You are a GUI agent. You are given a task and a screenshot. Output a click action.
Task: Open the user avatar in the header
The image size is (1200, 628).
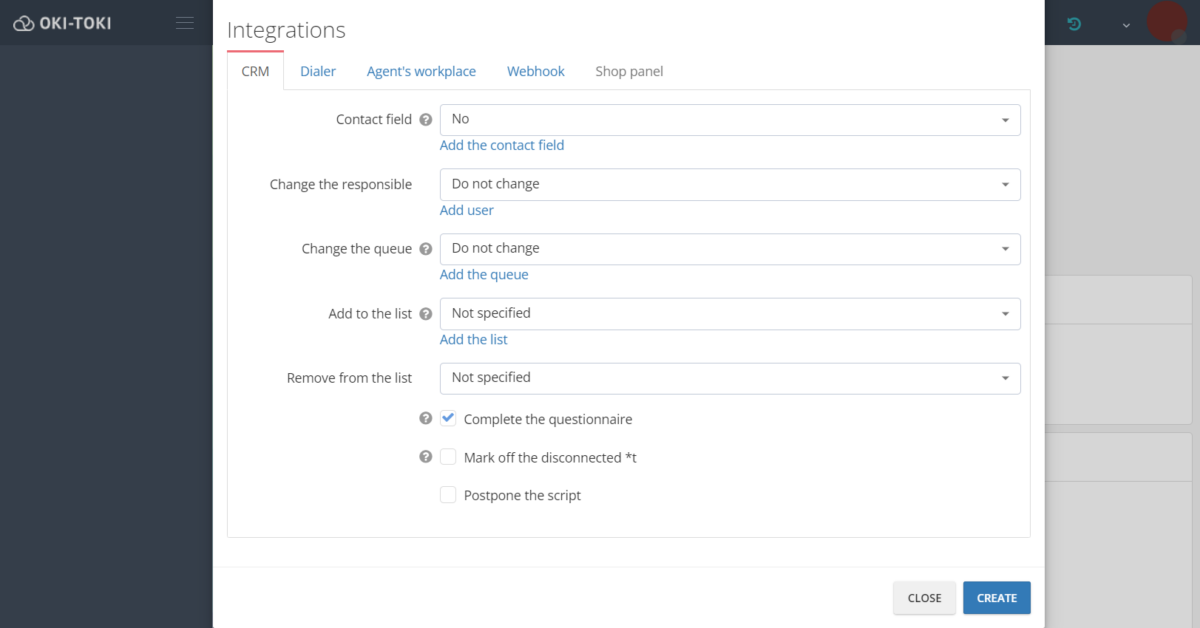pyautogui.click(x=1167, y=22)
